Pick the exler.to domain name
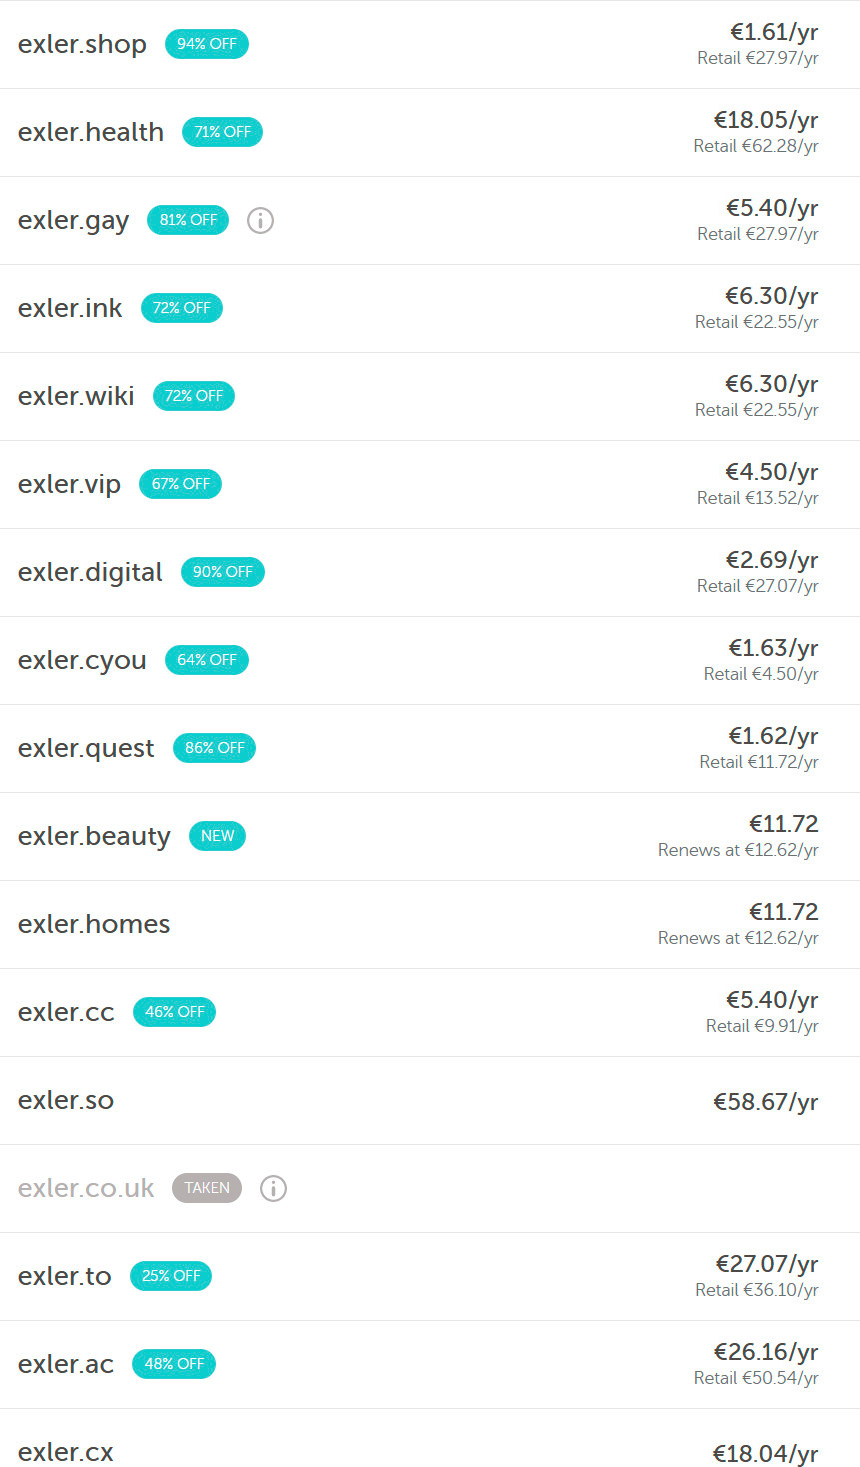 (x=65, y=1276)
